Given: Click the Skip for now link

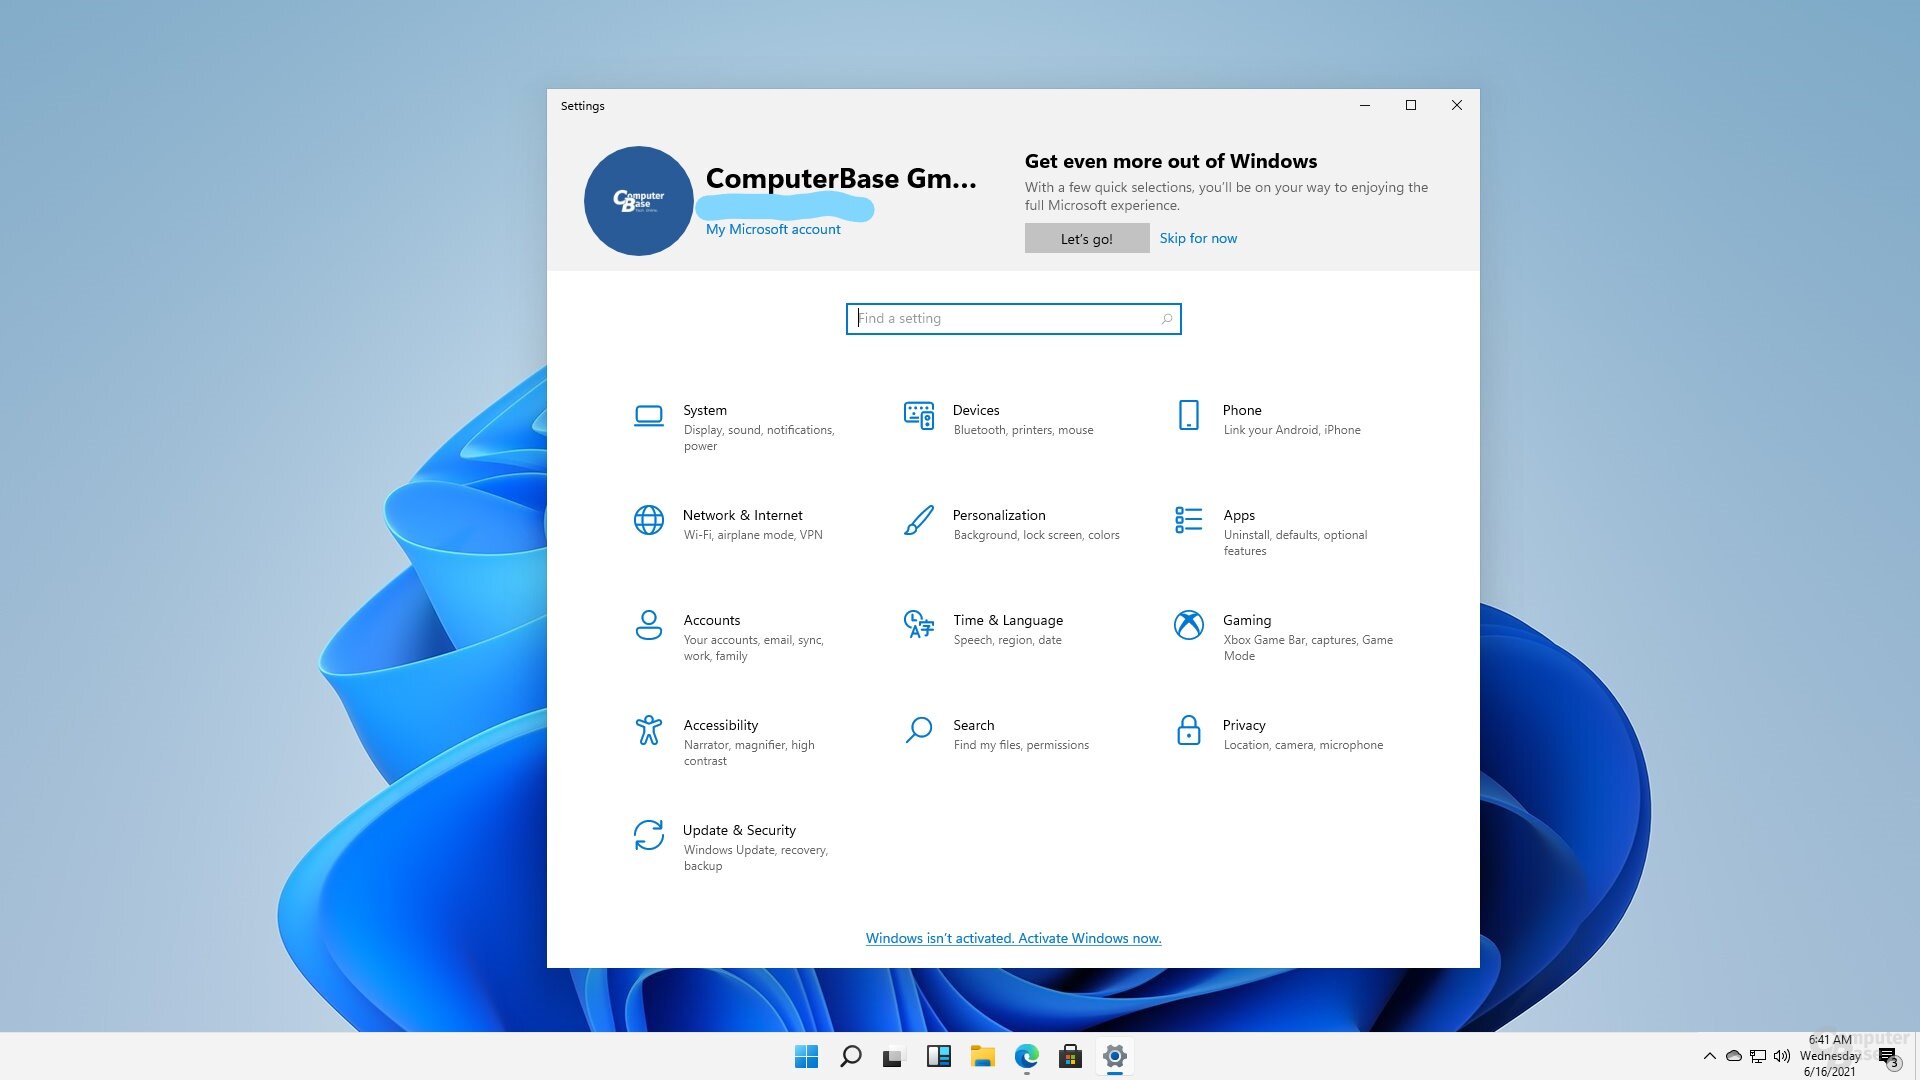Looking at the screenshot, I should coord(1197,238).
